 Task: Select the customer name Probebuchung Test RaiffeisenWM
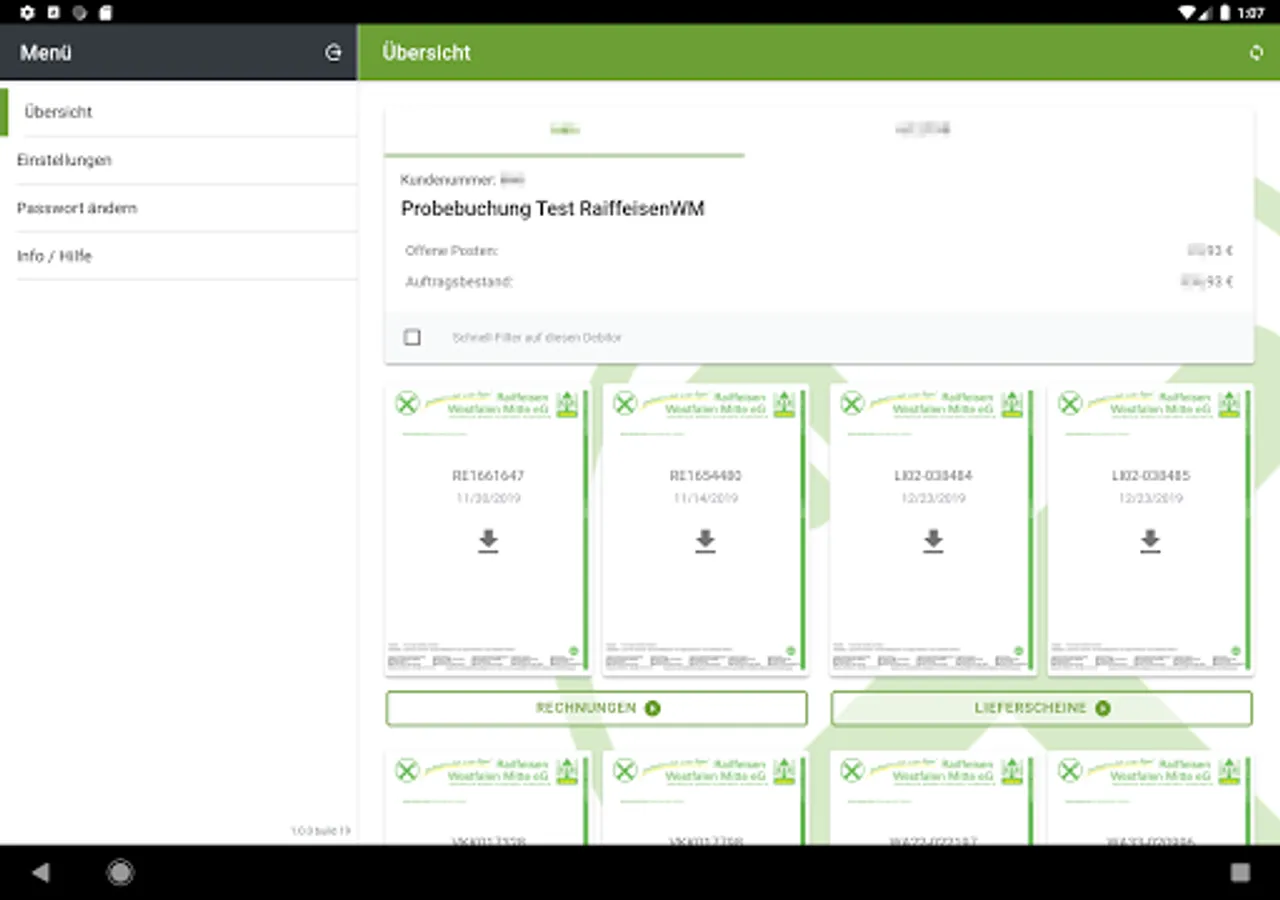(553, 209)
